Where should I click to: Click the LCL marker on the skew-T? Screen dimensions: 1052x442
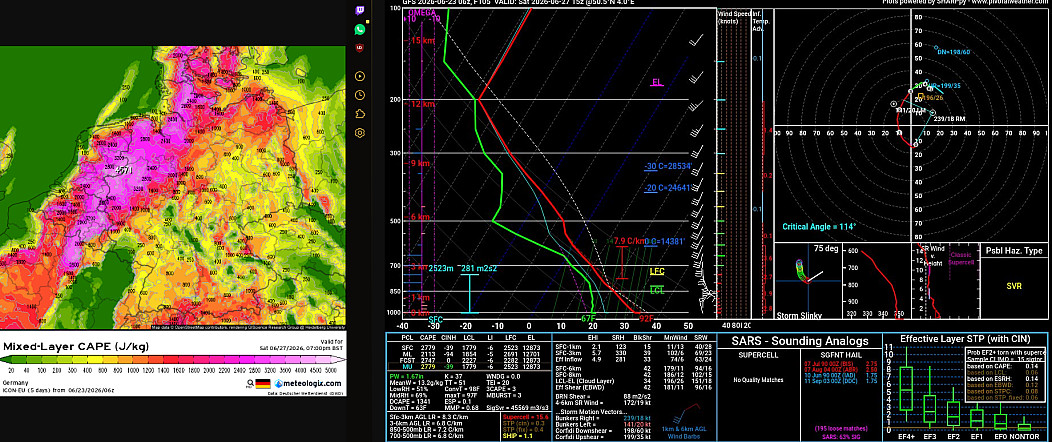[658, 290]
